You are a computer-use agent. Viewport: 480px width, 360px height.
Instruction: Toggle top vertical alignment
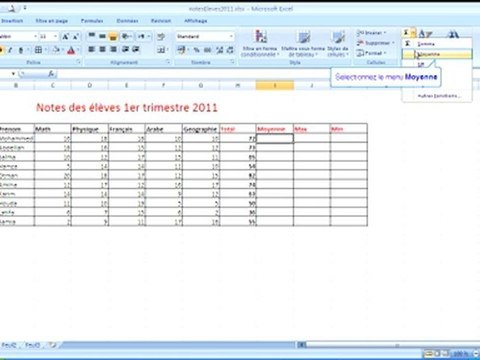(x=92, y=36)
